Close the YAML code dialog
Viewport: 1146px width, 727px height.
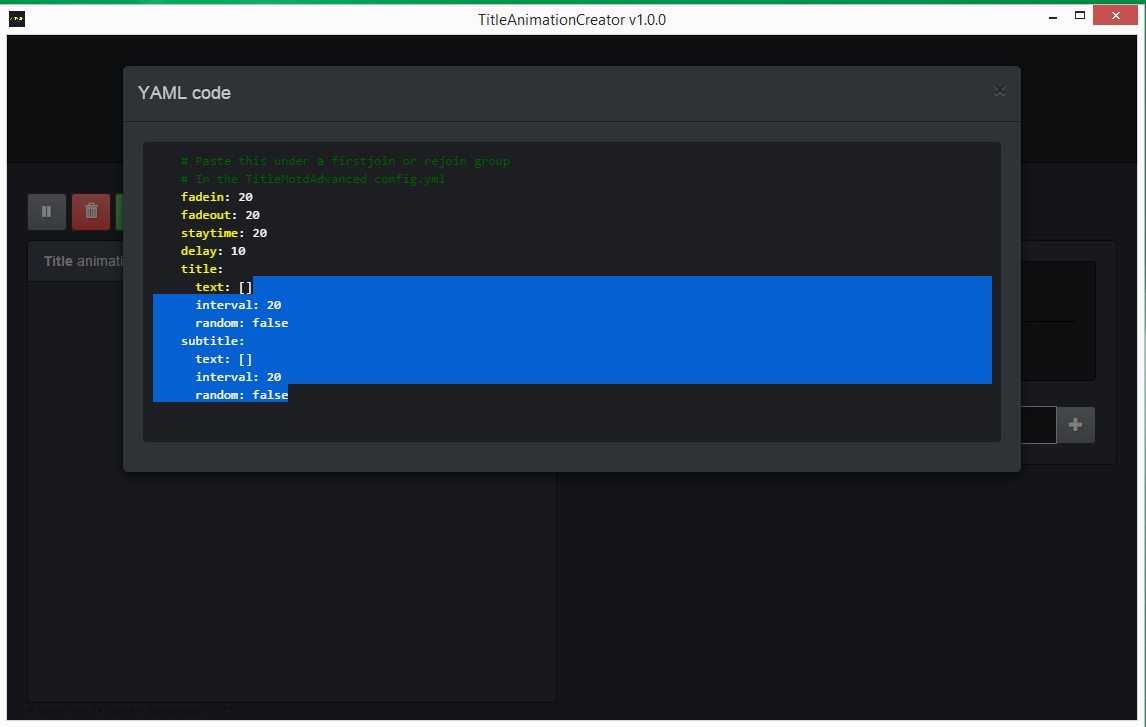[x=999, y=91]
